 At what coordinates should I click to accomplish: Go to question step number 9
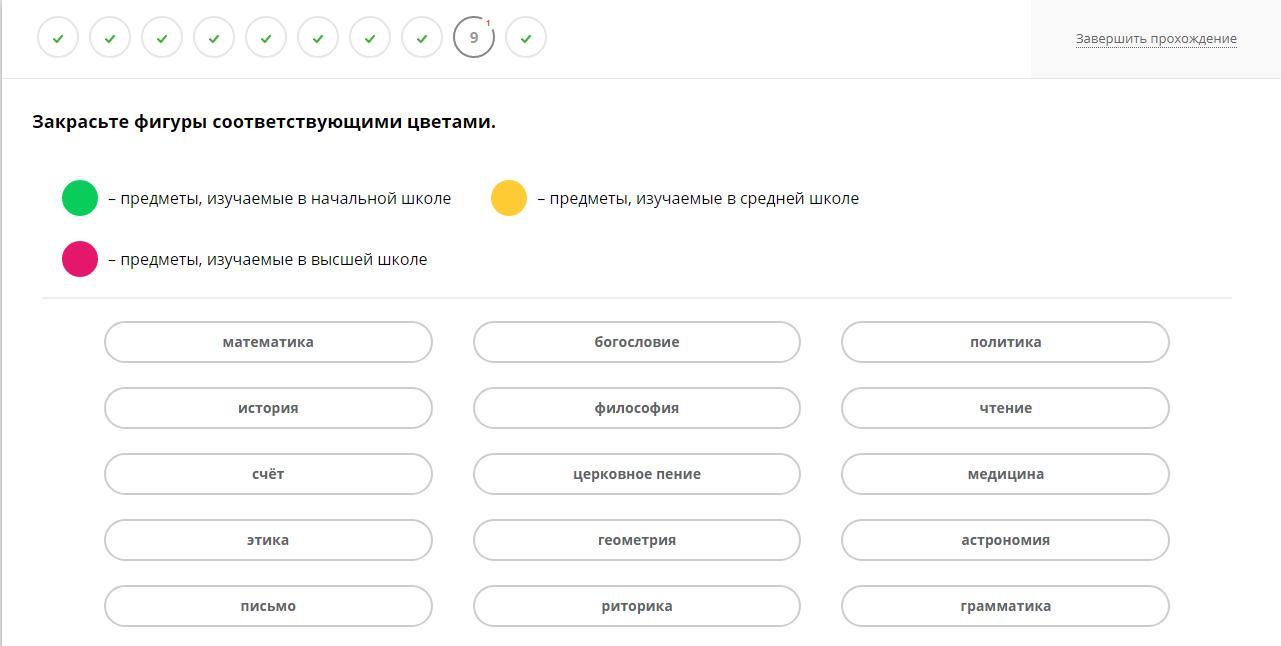click(474, 38)
